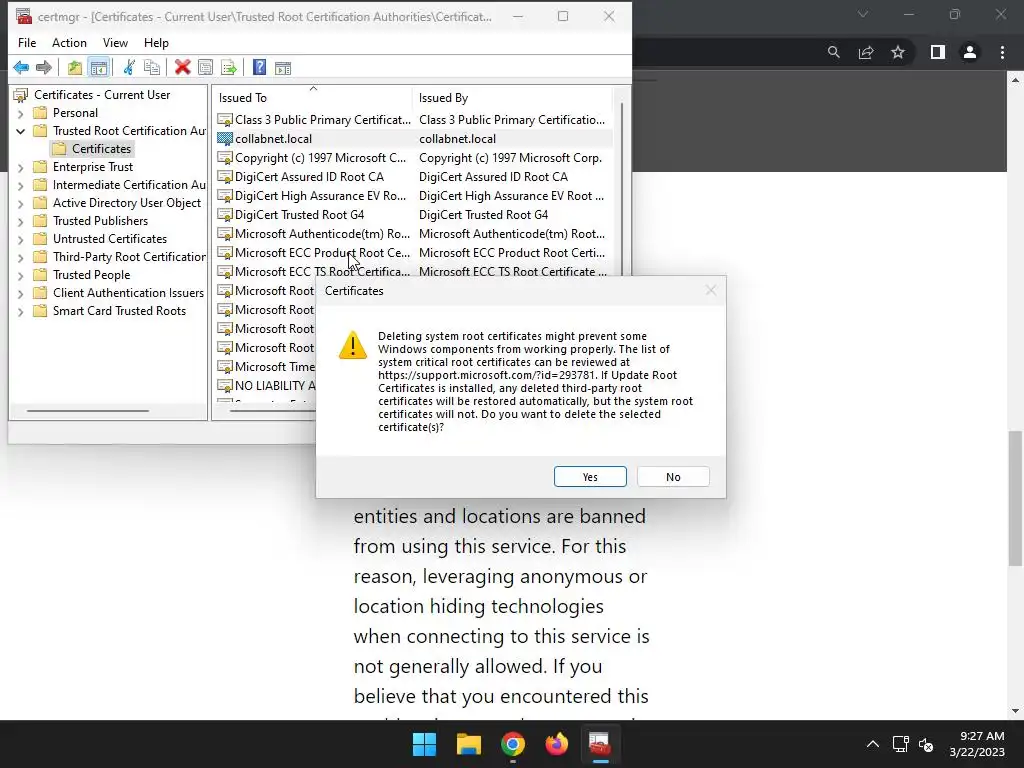Click certmgr icon on taskbar

(600, 744)
